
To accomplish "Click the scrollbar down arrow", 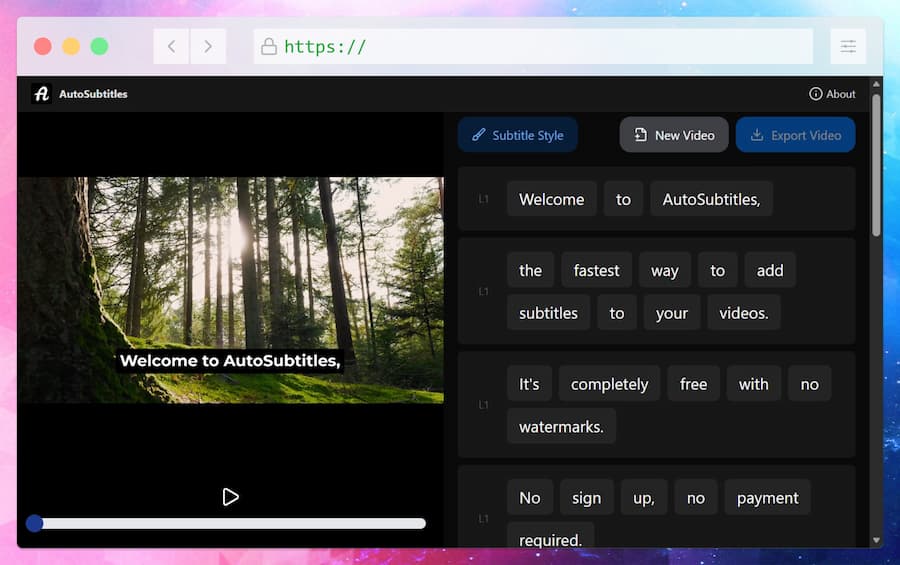I will tap(876, 540).
